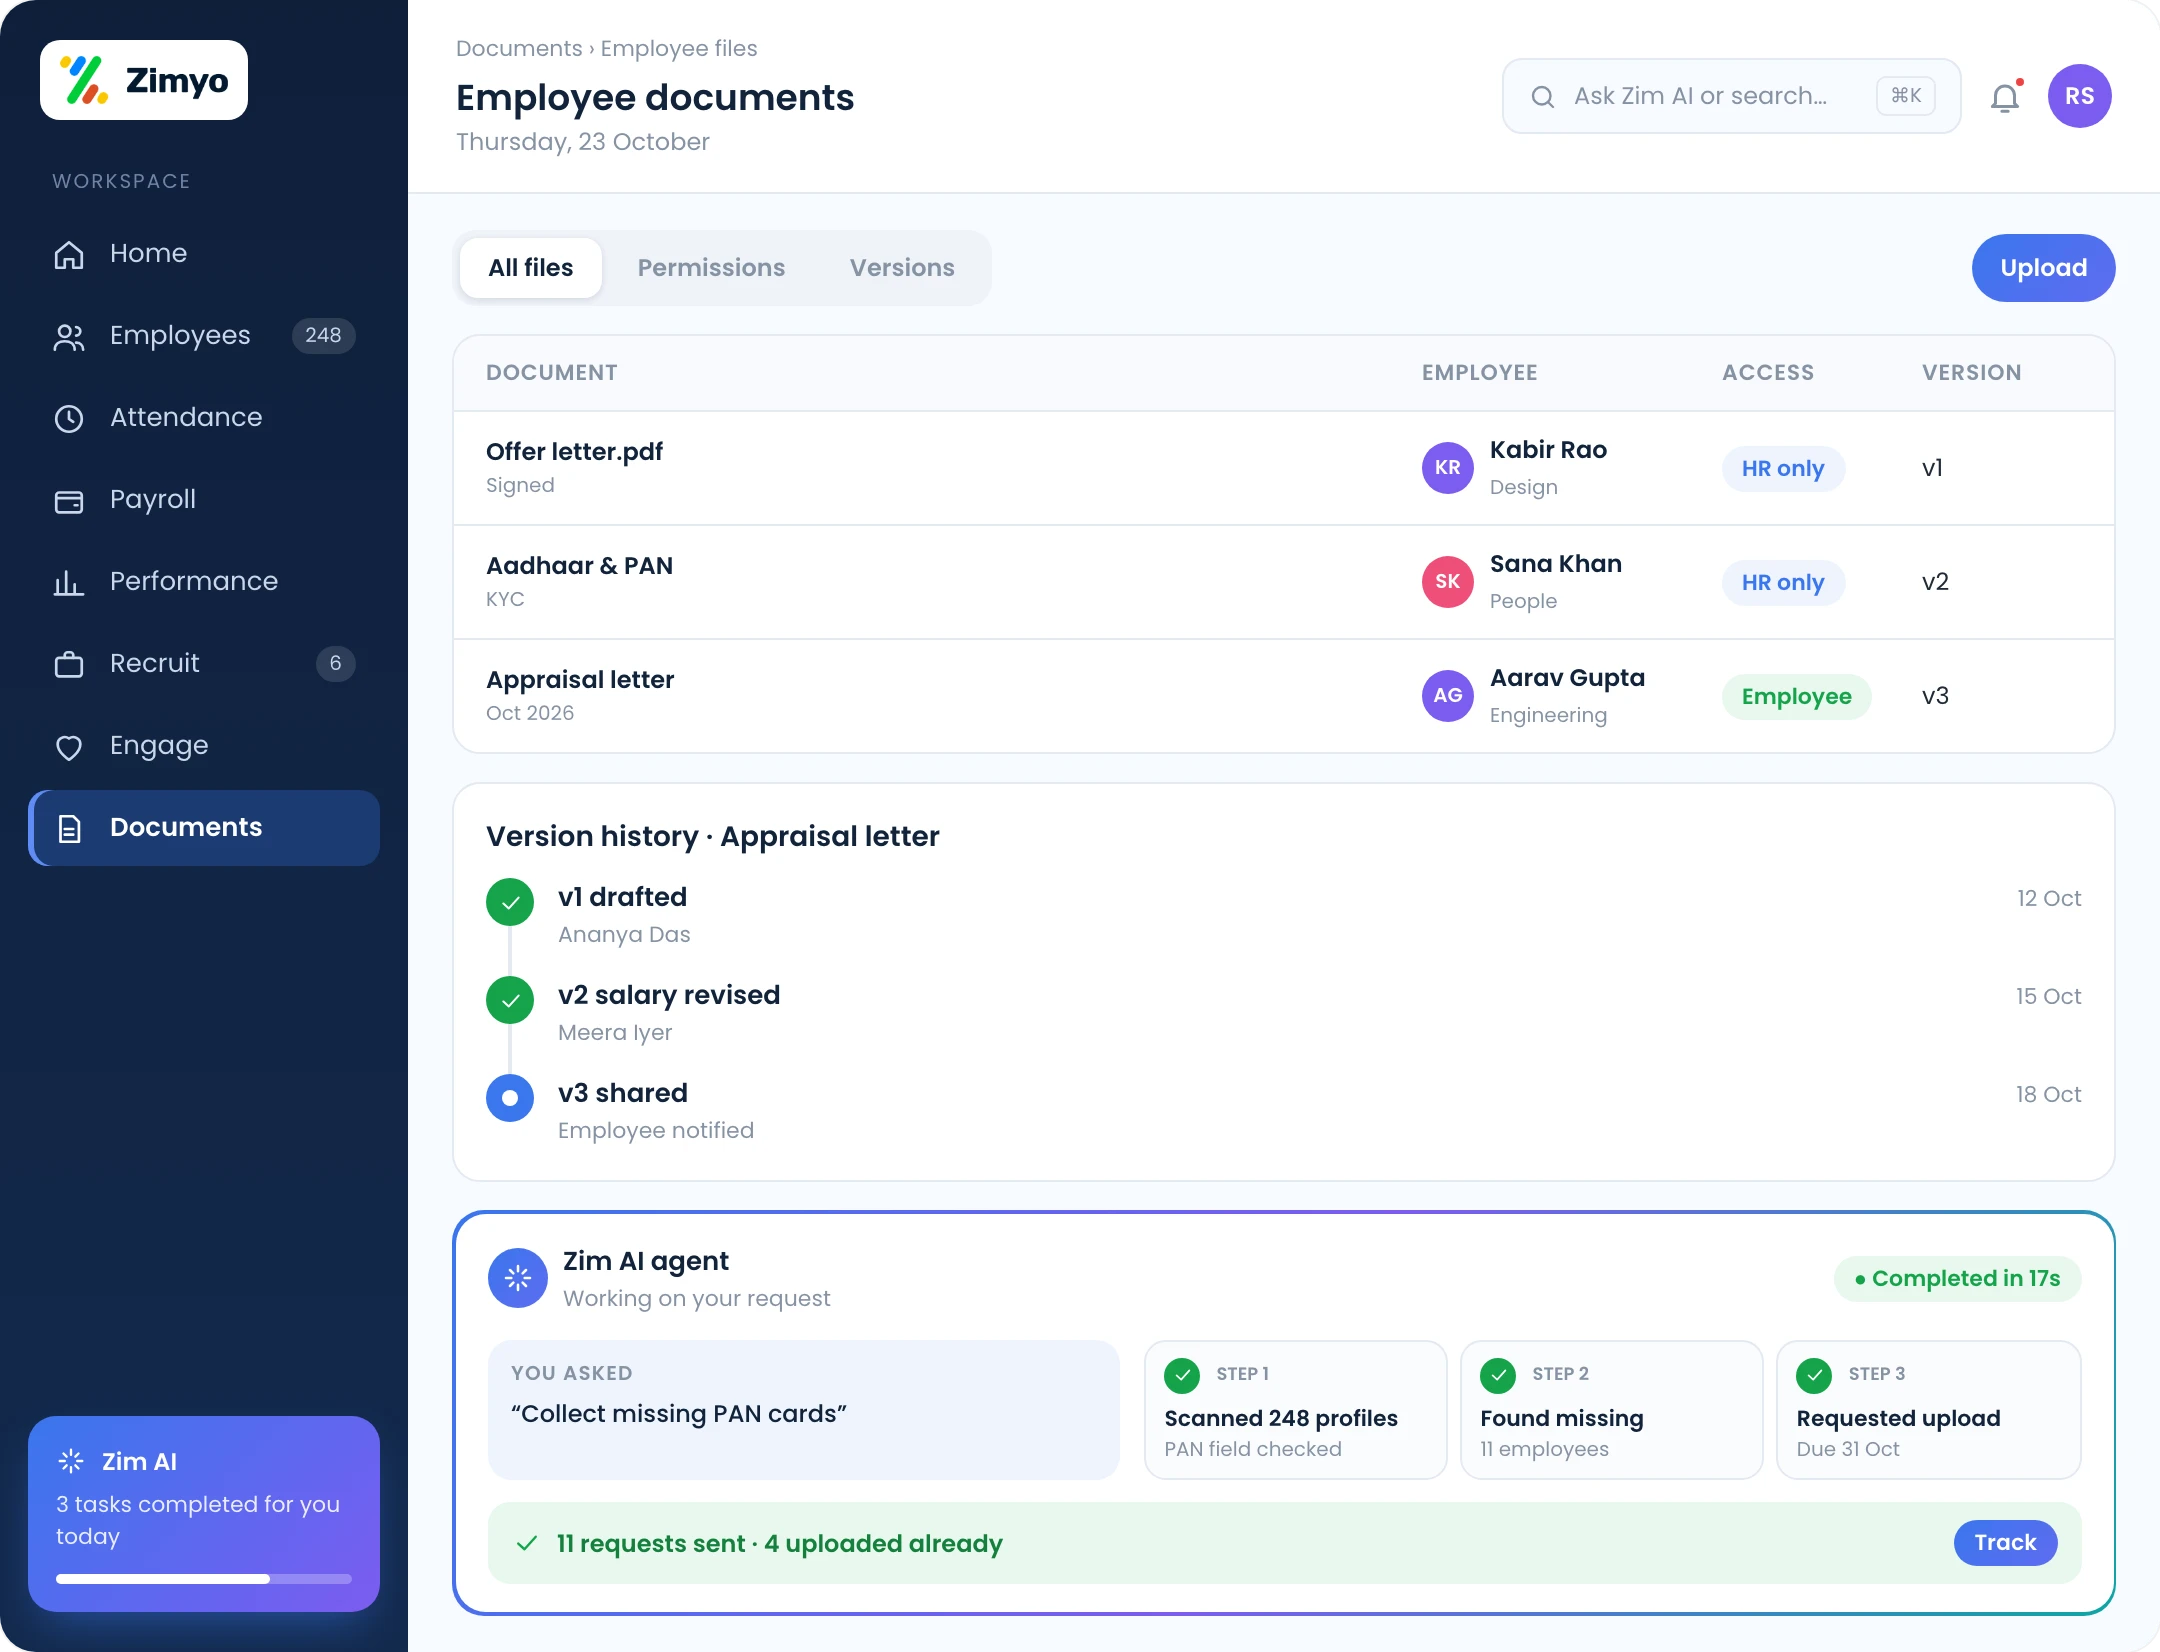Click the checkmark beside 11 requests sent
The image size is (2160, 1652).
pos(527,1543)
